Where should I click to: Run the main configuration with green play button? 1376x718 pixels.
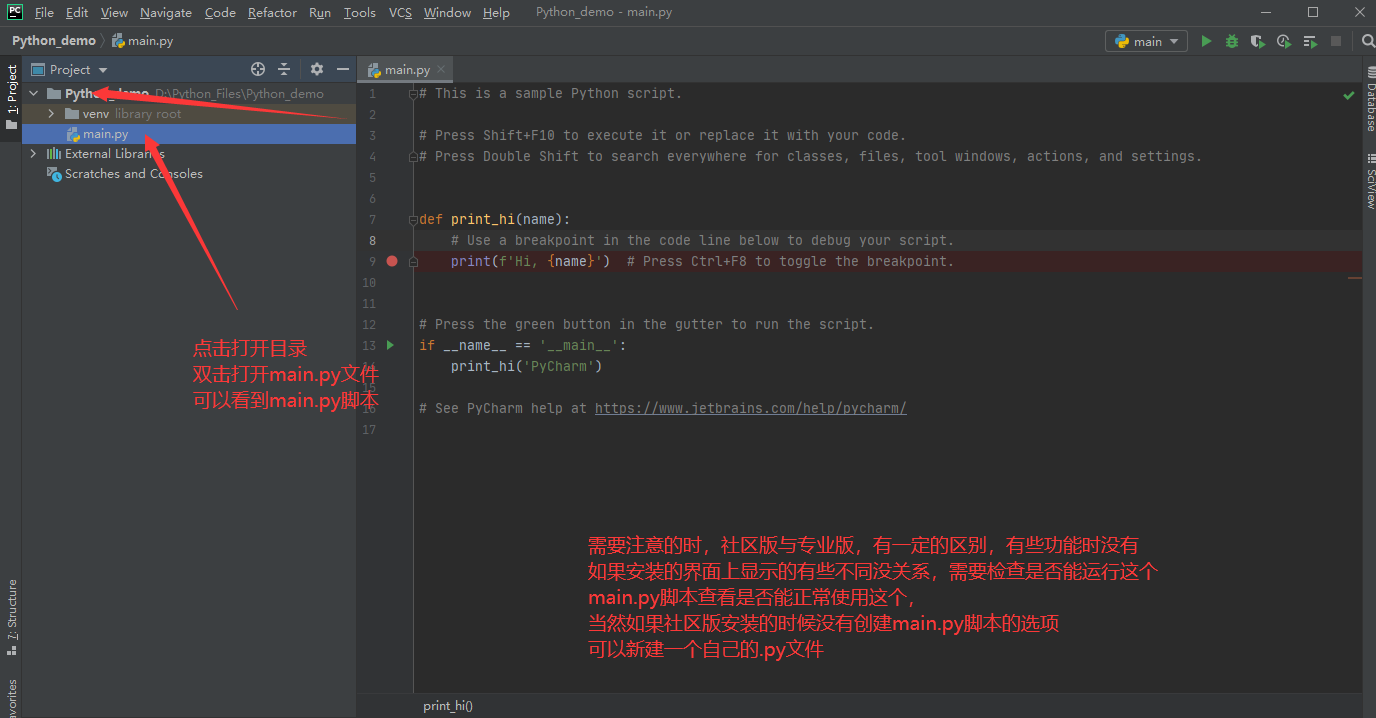1206,41
